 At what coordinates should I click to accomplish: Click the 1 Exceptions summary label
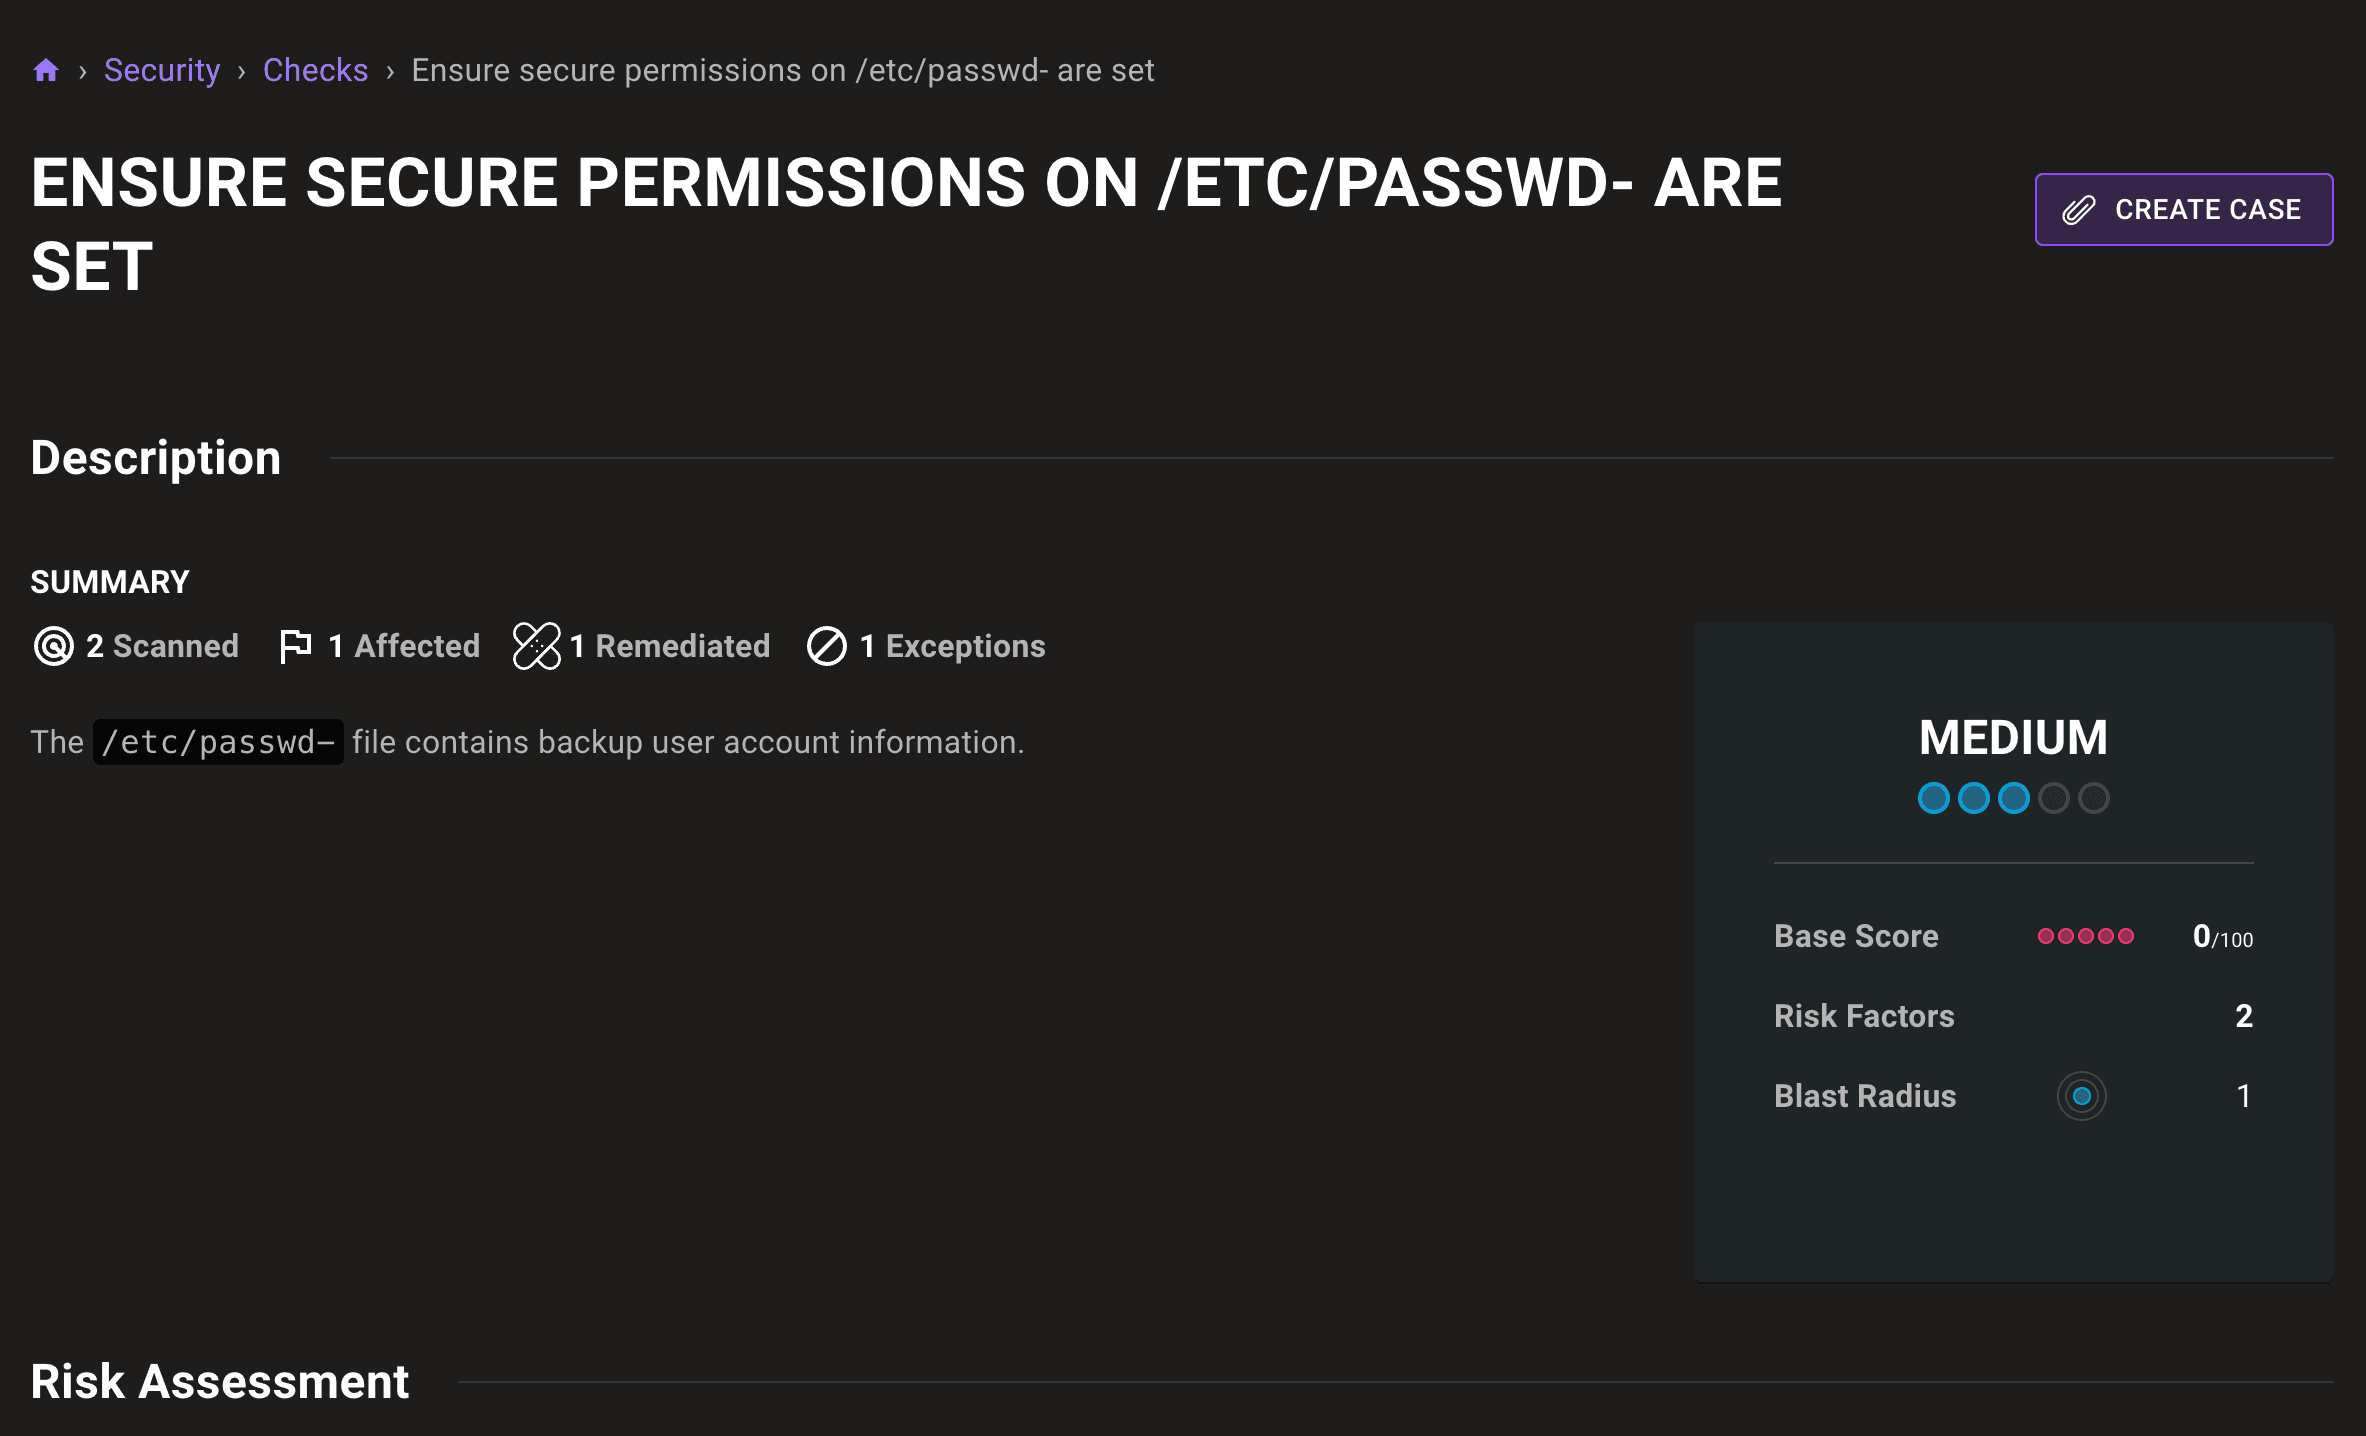952,646
